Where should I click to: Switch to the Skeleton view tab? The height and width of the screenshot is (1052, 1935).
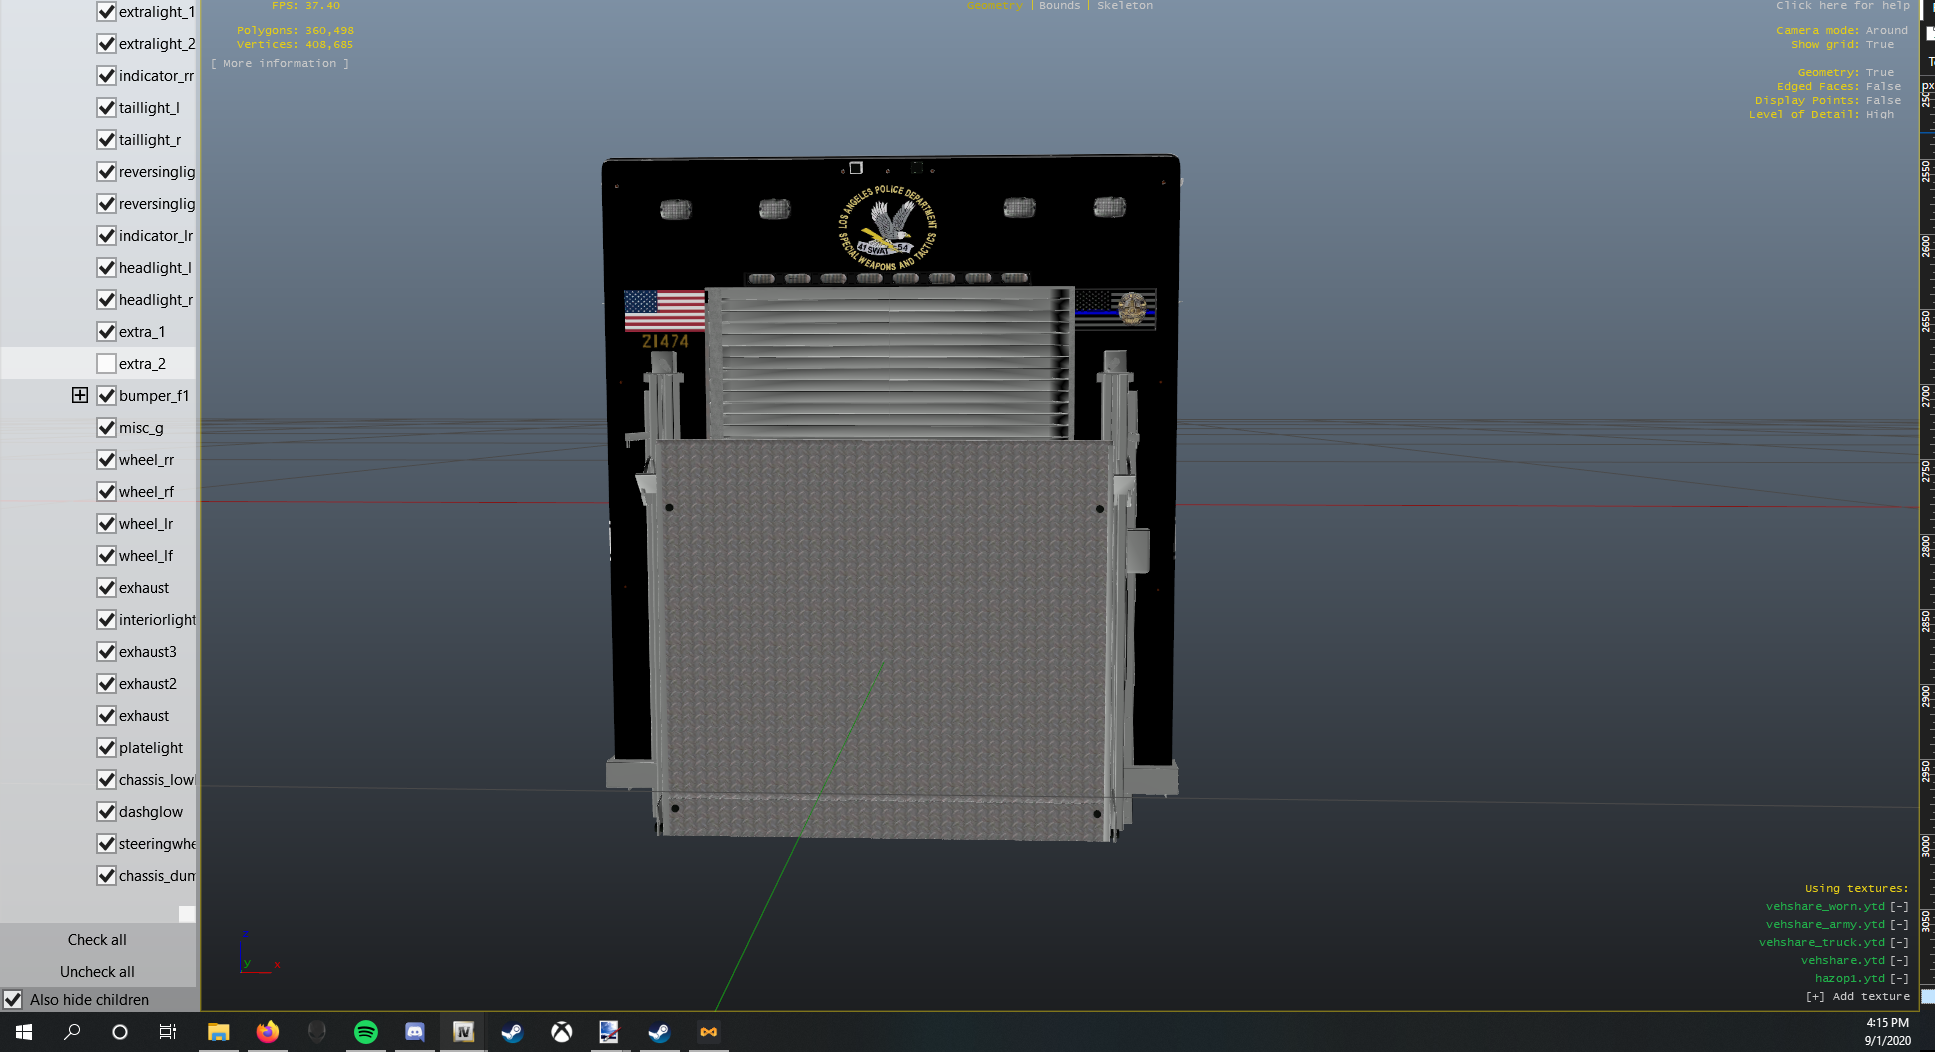tap(1124, 6)
